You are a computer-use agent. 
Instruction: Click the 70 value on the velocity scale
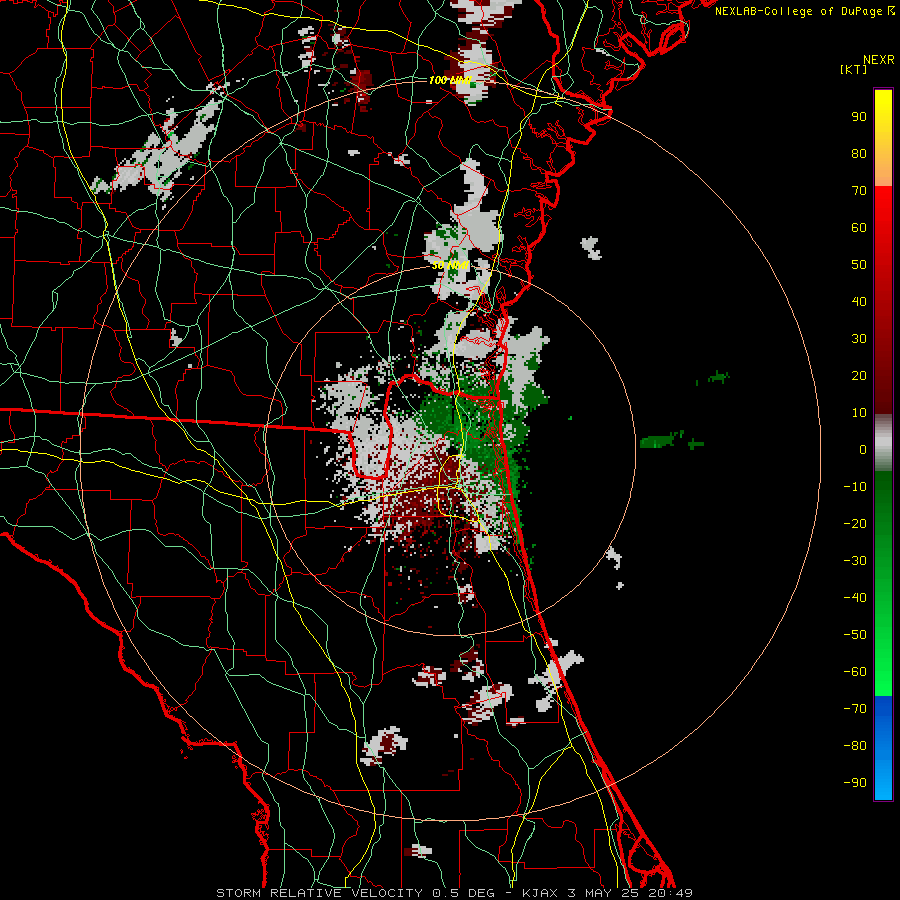click(x=859, y=191)
